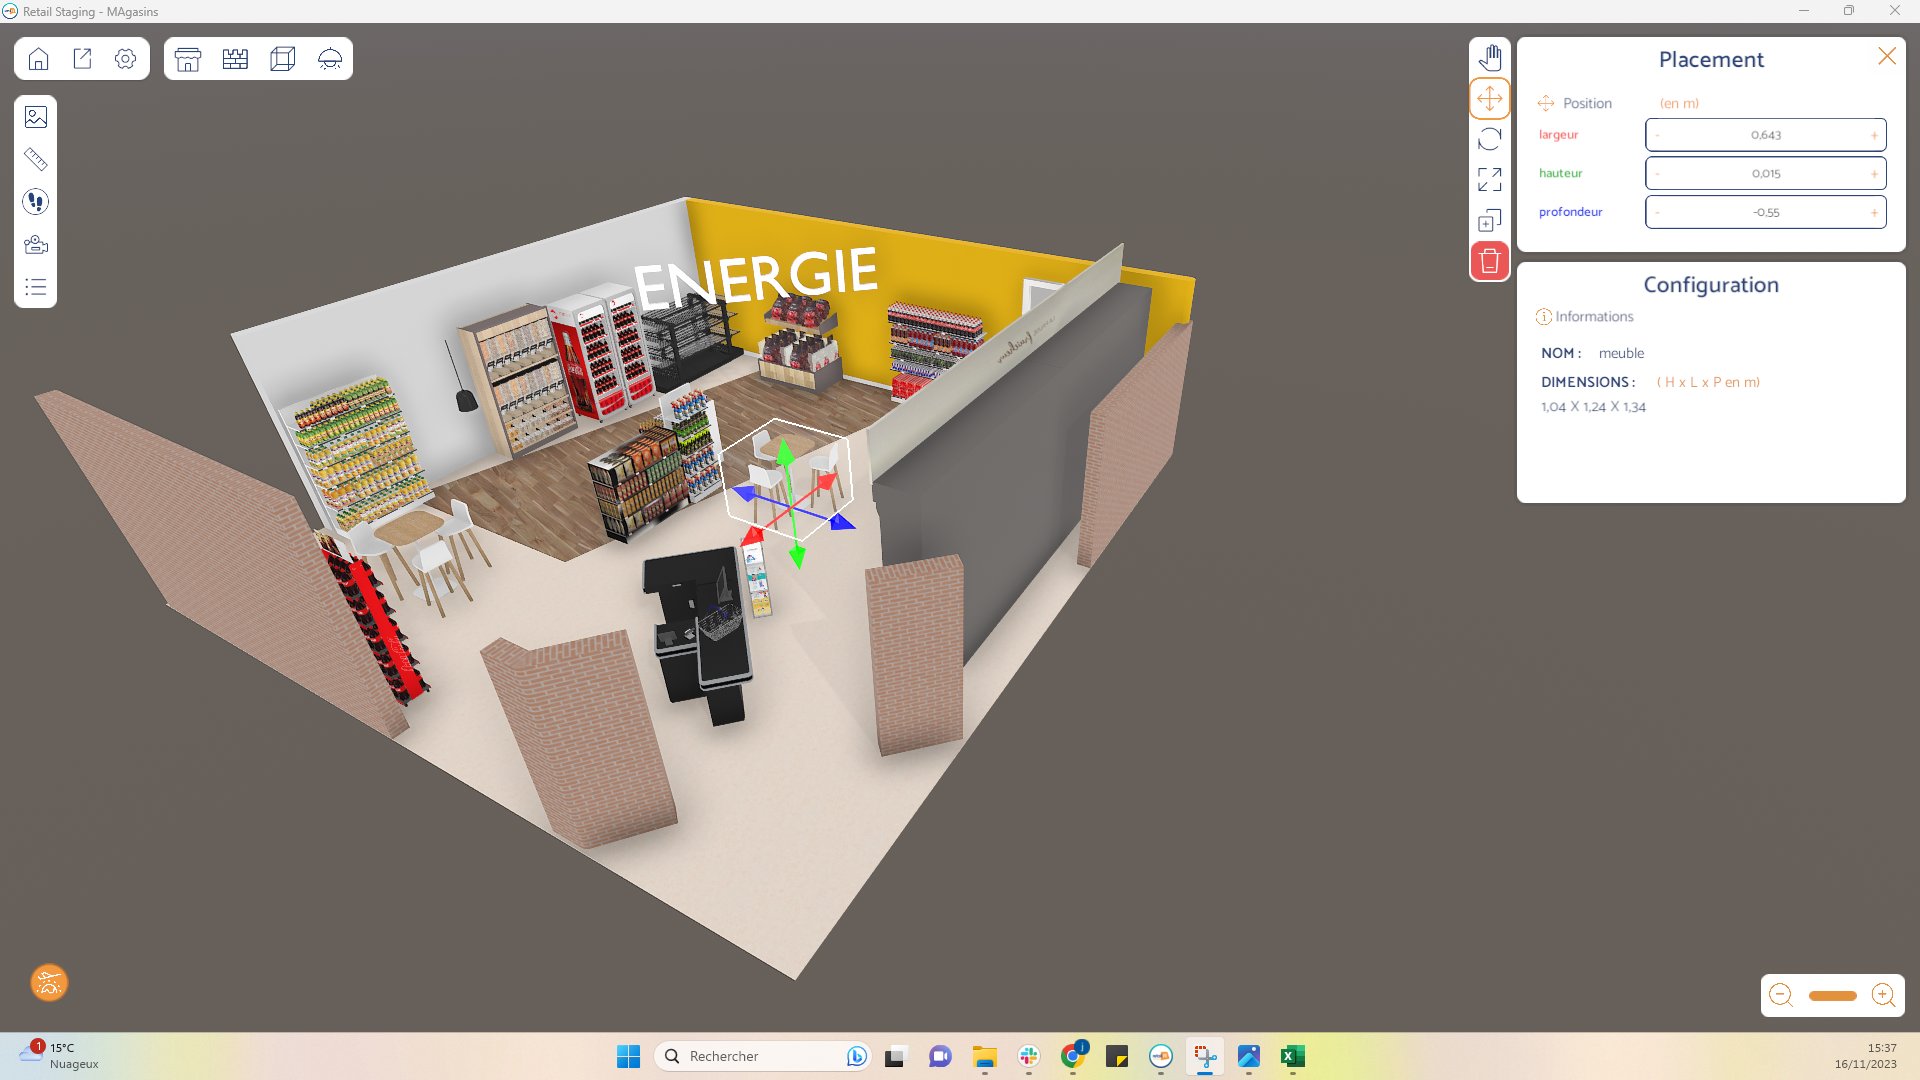
Task: Select the rotate tool
Action: click(1489, 139)
